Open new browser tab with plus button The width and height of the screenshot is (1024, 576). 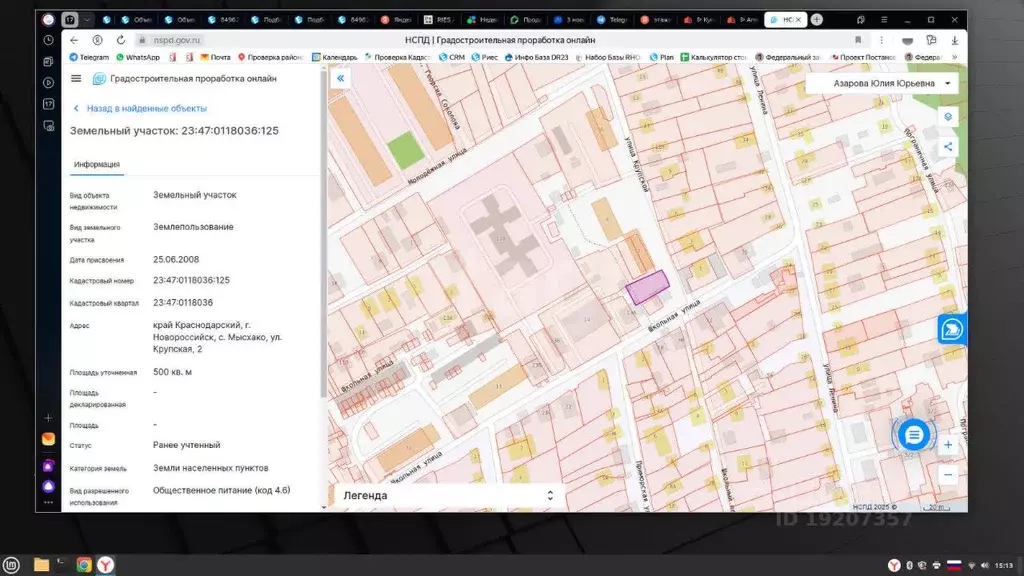point(817,19)
